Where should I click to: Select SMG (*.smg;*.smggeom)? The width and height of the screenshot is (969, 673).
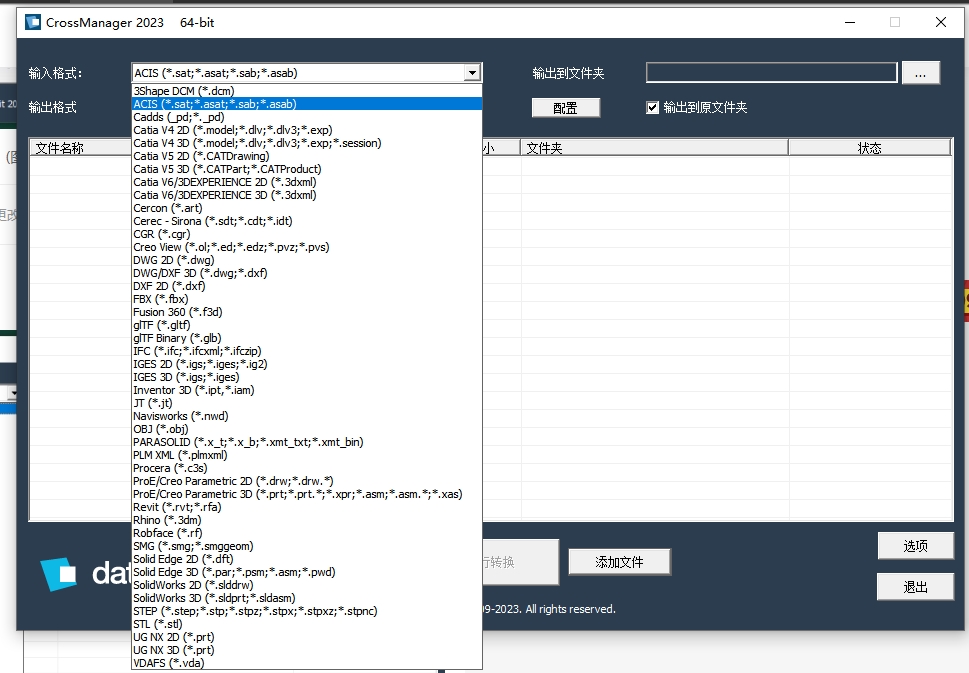(x=307, y=545)
